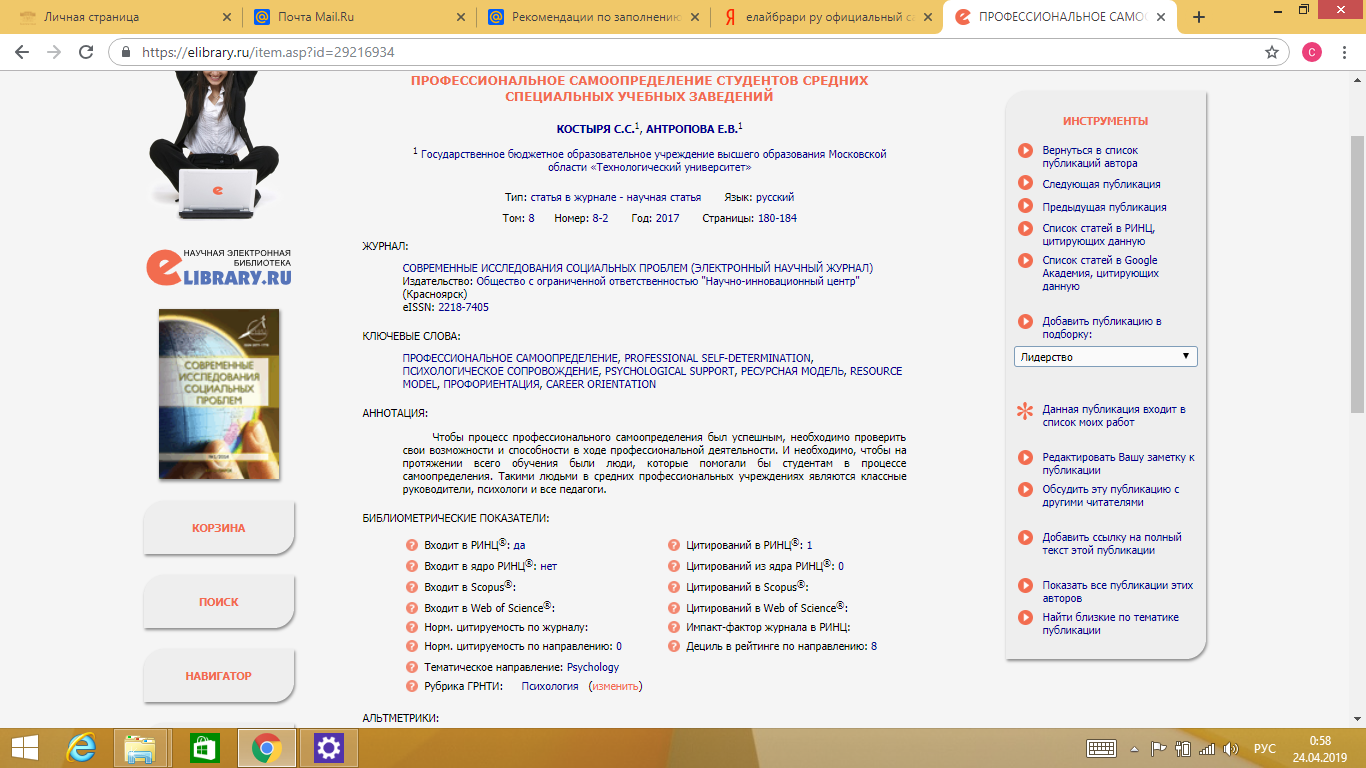
Task: Click the 'КОРЗИНА' button
Action: point(219,528)
